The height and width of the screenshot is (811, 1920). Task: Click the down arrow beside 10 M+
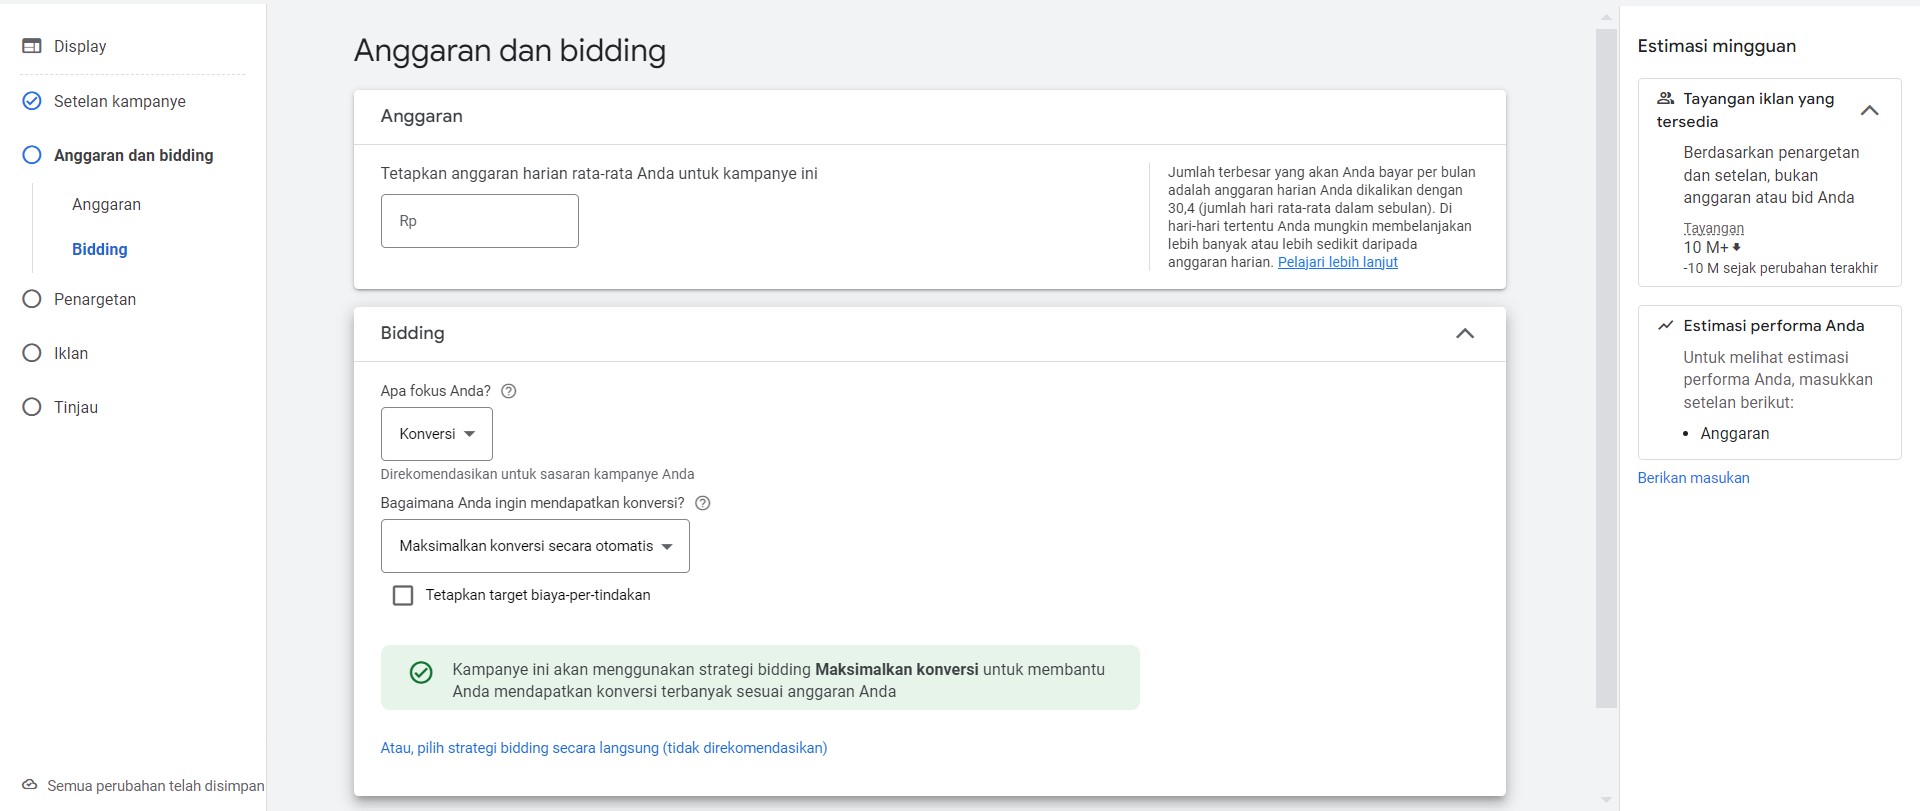1737,247
